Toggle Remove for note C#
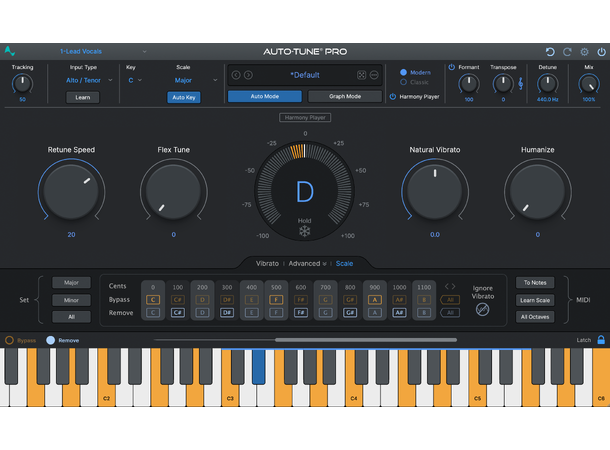610x450 pixels. point(177,313)
